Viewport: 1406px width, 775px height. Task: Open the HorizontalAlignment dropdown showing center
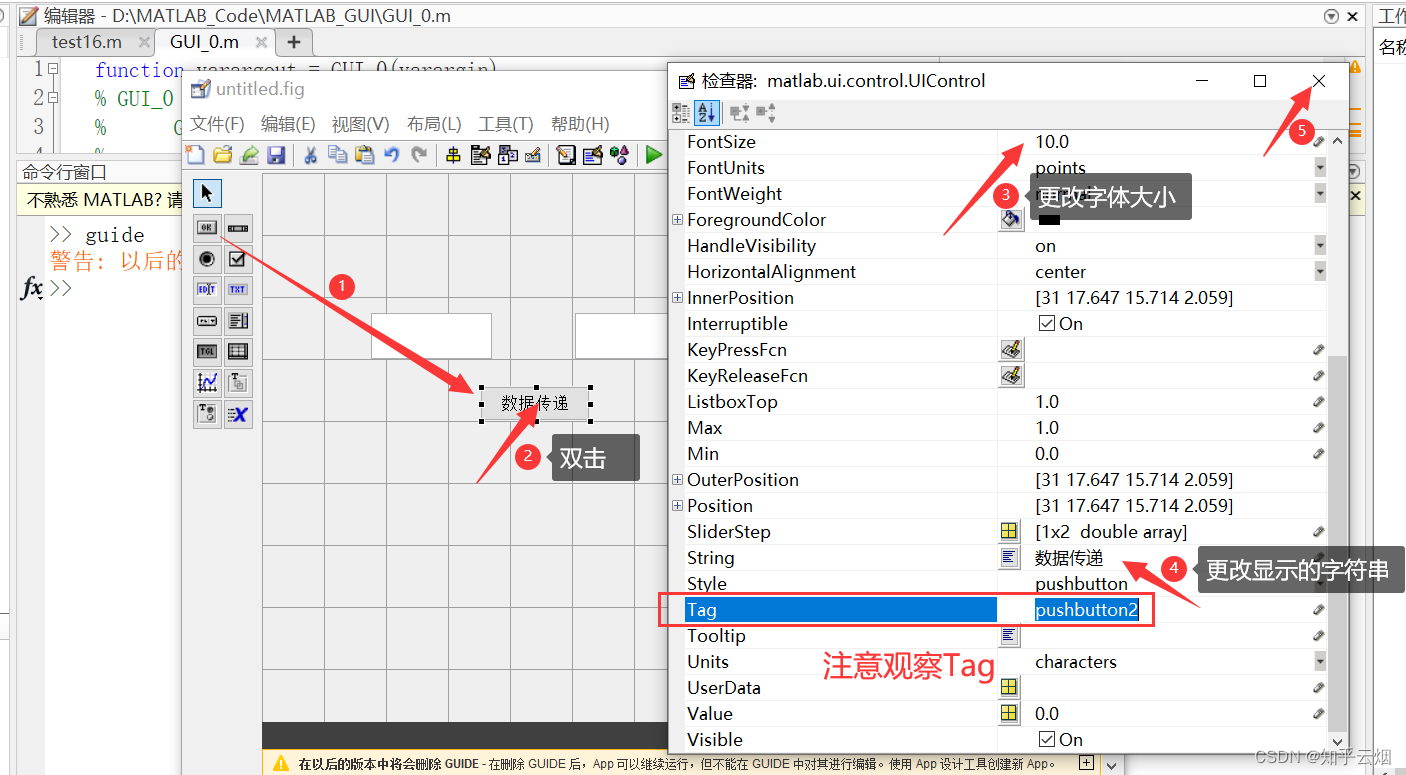tap(1319, 271)
